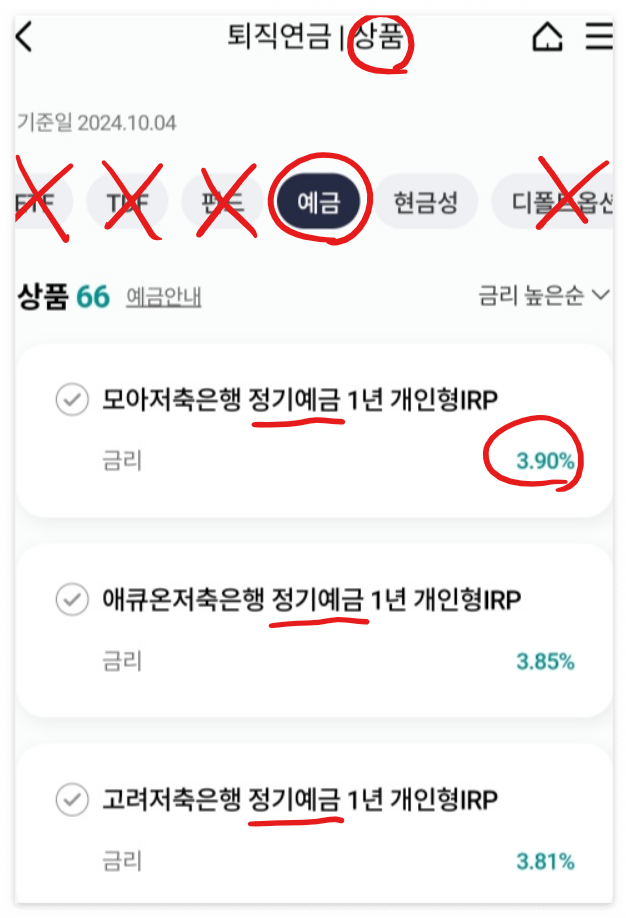Screen dimensions: 628x918
Task: Switch to the 현금성 tab
Action: click(x=425, y=202)
